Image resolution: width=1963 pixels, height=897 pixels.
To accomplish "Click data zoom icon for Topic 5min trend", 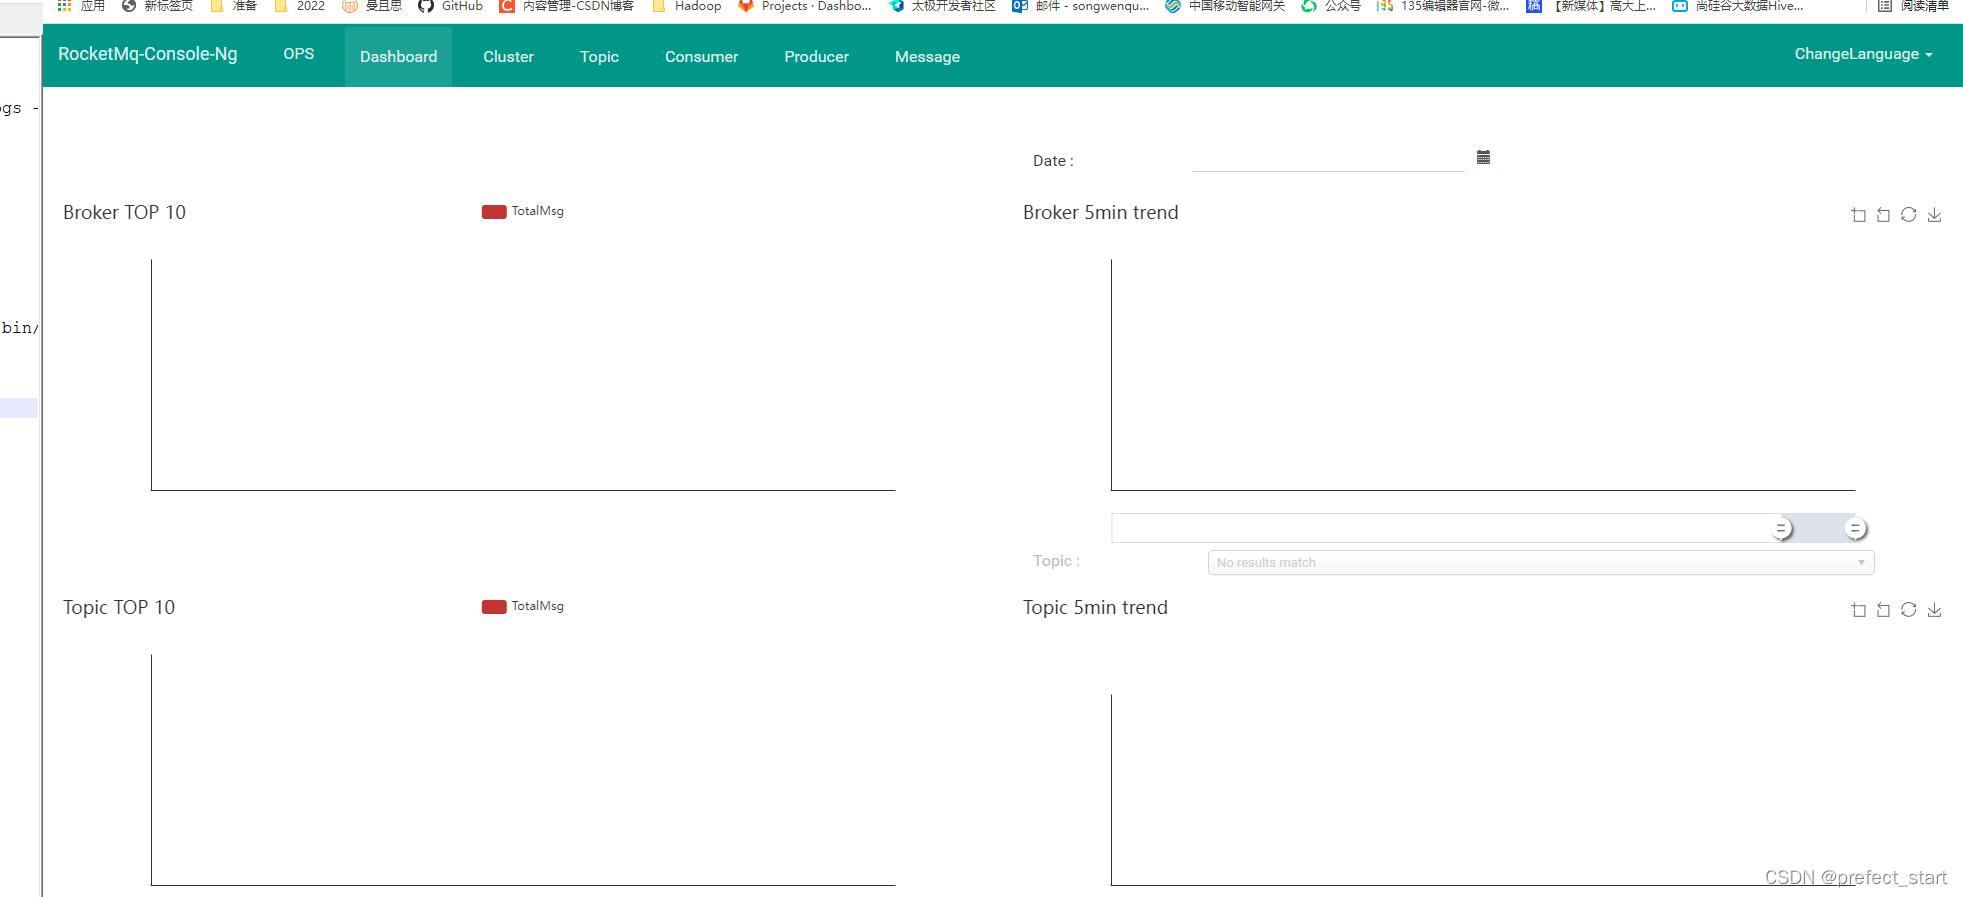I will coord(1858,610).
